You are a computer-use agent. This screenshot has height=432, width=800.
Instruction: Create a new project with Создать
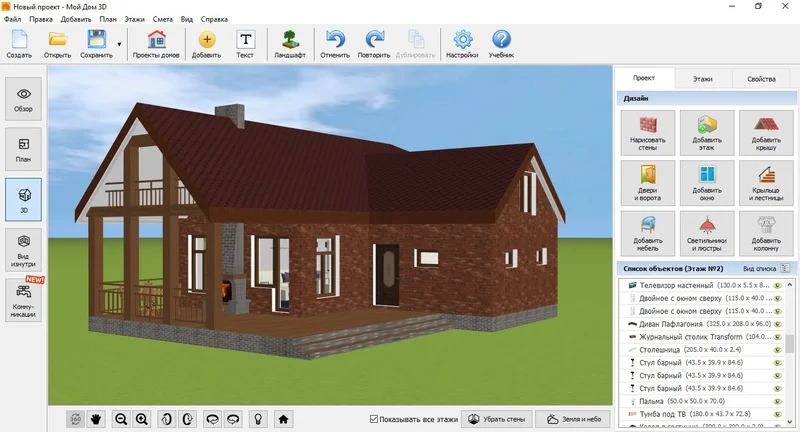click(19, 44)
